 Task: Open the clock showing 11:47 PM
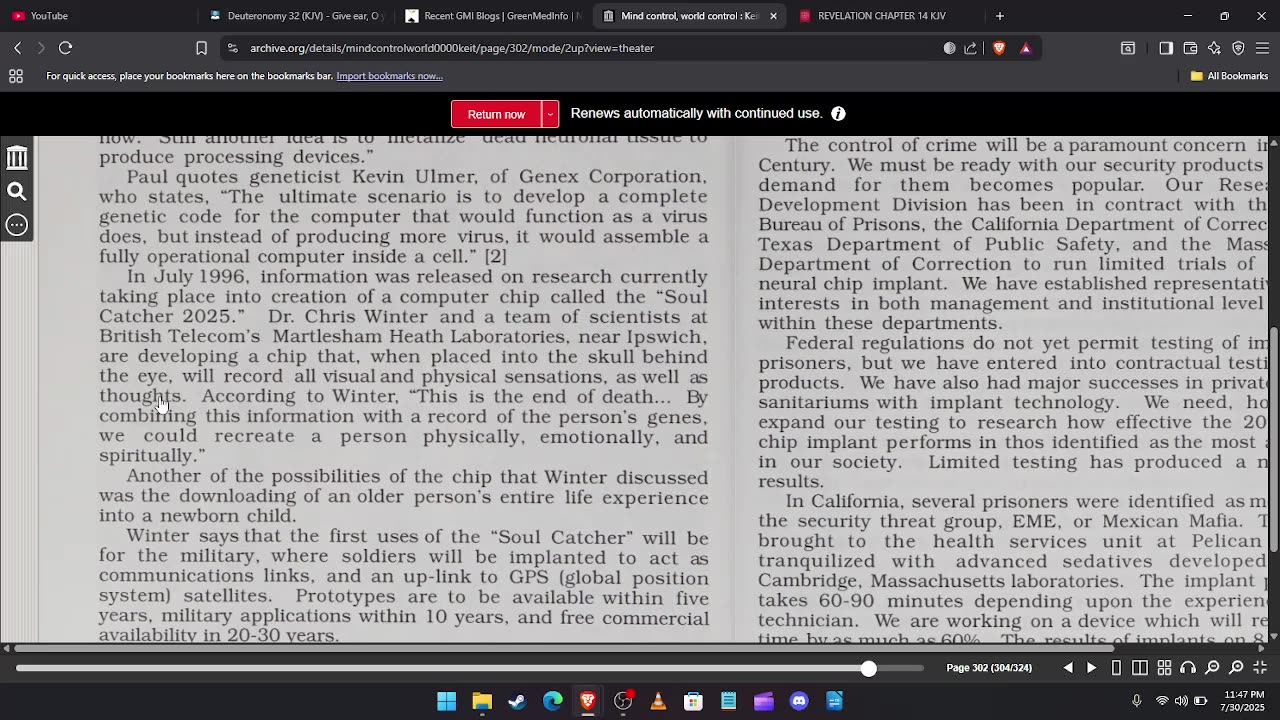coord(1243,701)
